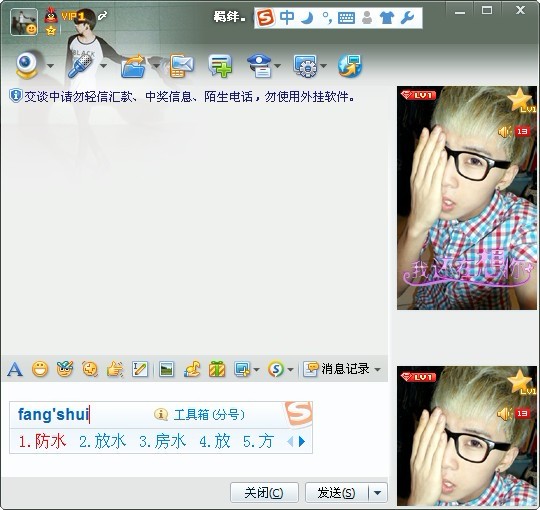Create a discussion group with the plus icon
The width and height of the screenshot is (540, 510).
pyautogui.click(x=220, y=66)
